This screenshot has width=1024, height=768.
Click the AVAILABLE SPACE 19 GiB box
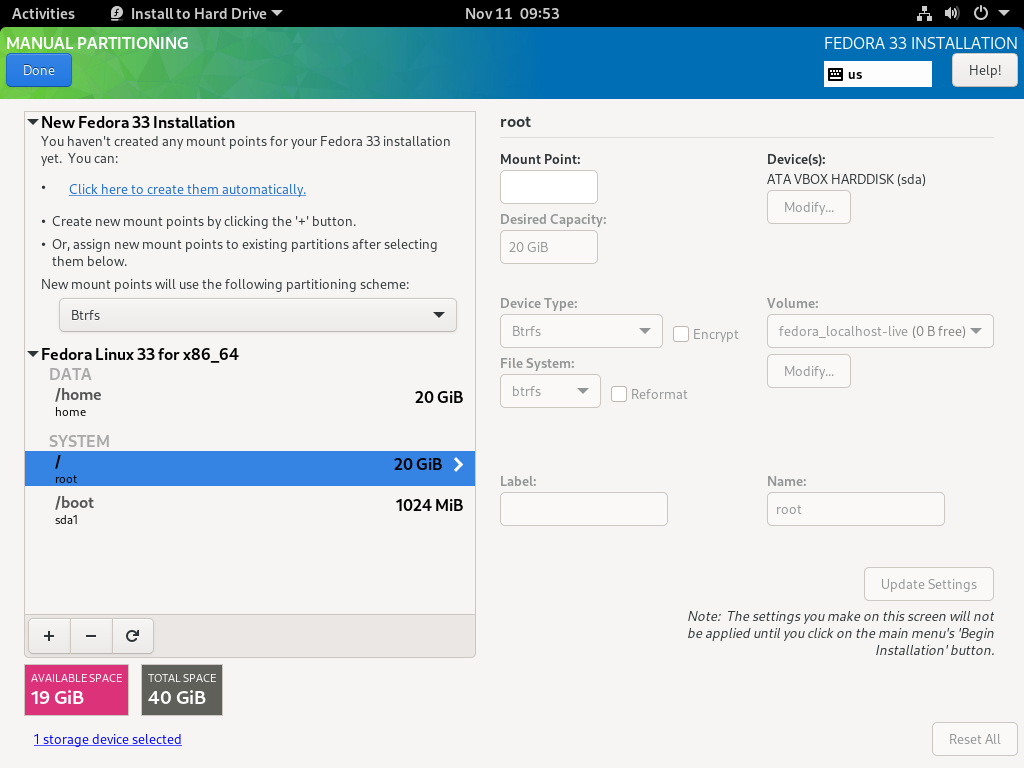coord(76,690)
